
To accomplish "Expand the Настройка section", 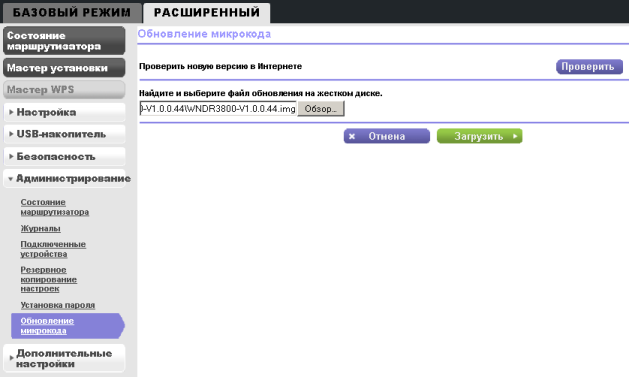I will [64, 112].
